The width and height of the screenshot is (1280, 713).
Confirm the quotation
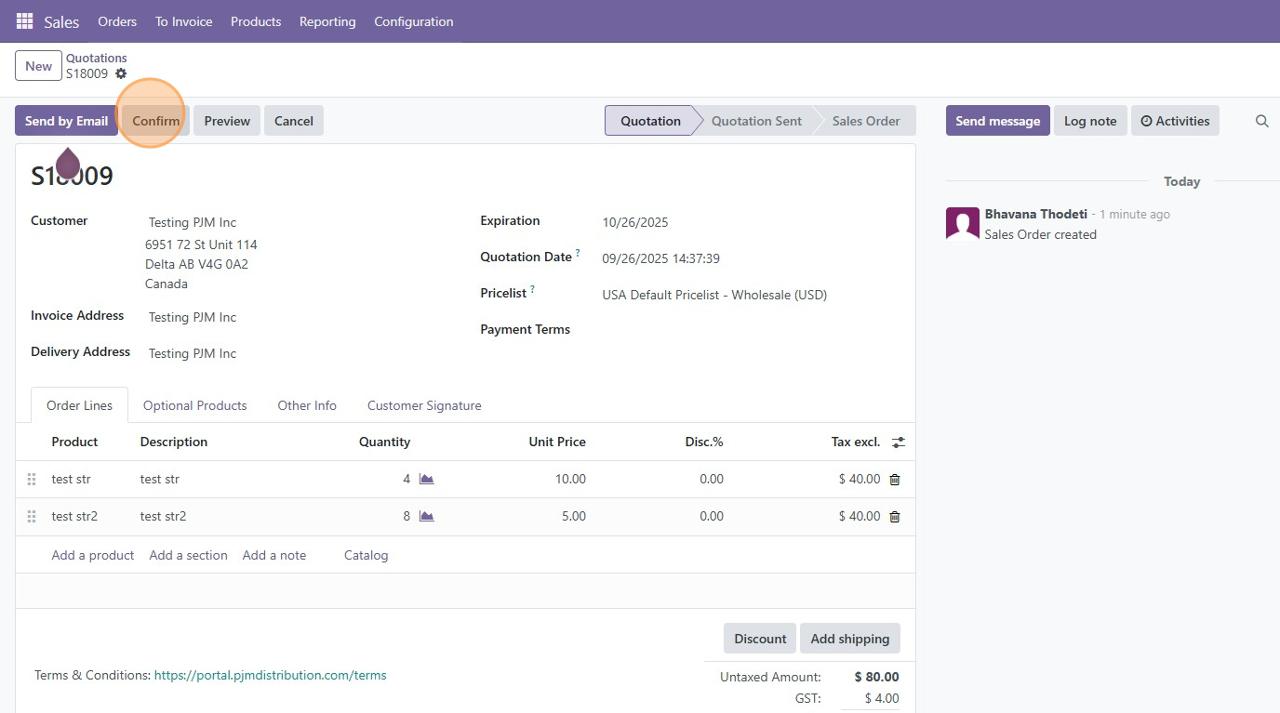point(156,121)
